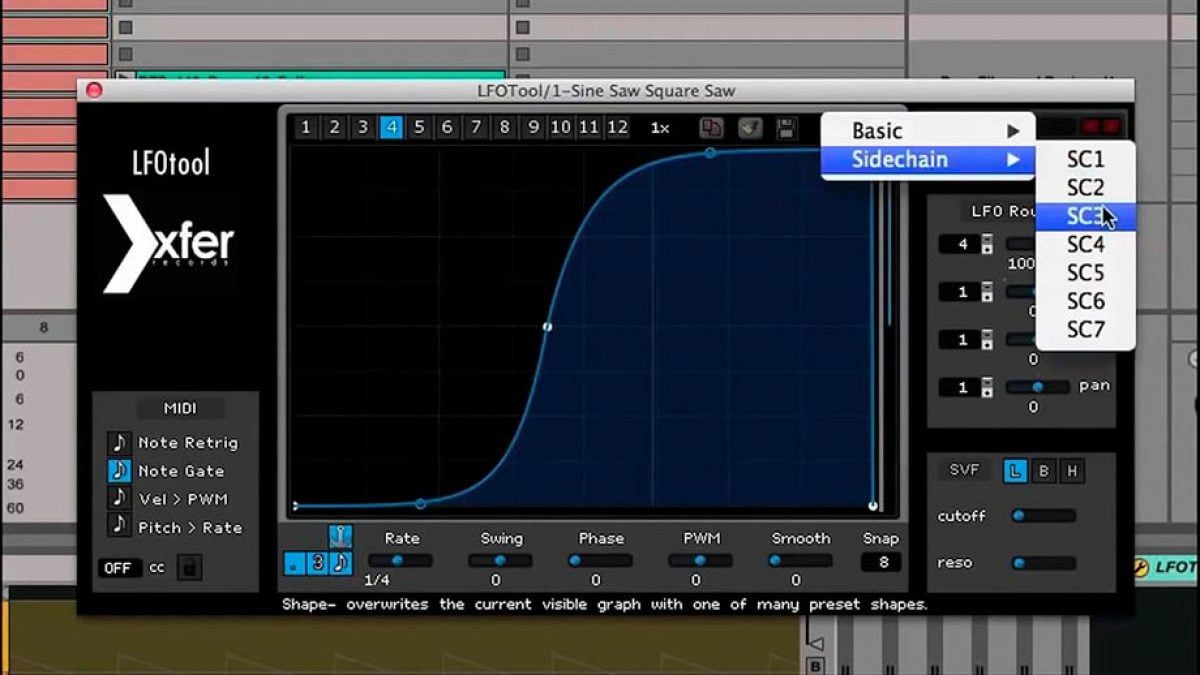
Task: Select graph tab 3
Action: pyautogui.click(x=363, y=128)
